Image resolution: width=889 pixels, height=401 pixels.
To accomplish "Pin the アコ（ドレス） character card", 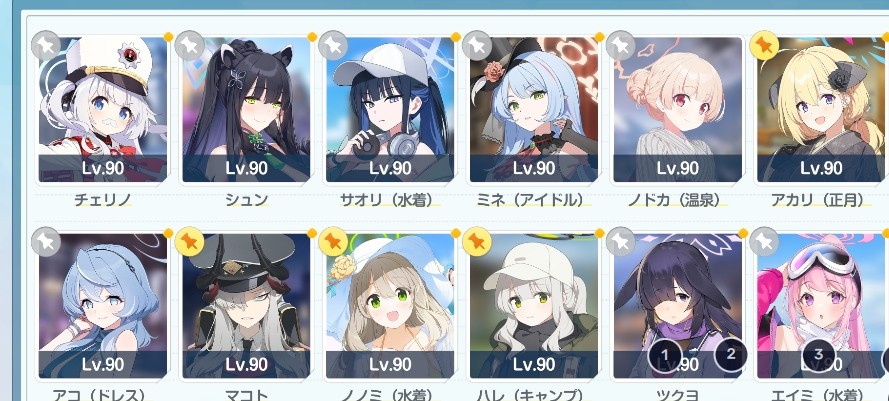I will click(46, 242).
